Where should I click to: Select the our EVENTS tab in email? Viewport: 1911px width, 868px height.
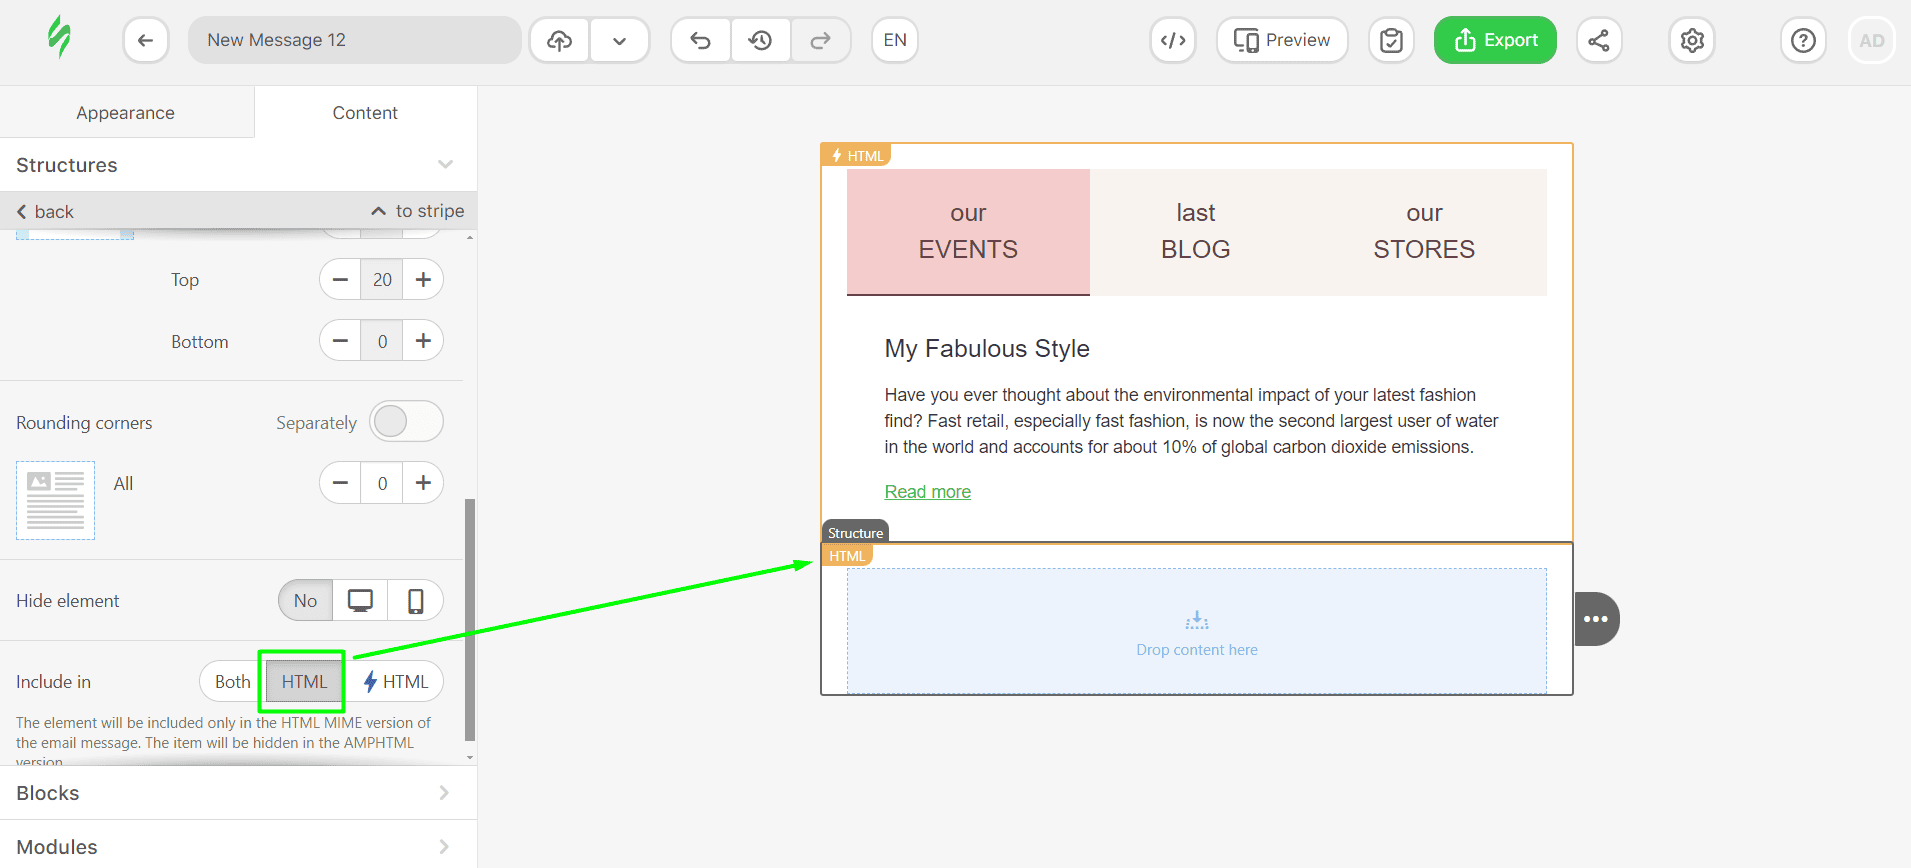click(968, 232)
